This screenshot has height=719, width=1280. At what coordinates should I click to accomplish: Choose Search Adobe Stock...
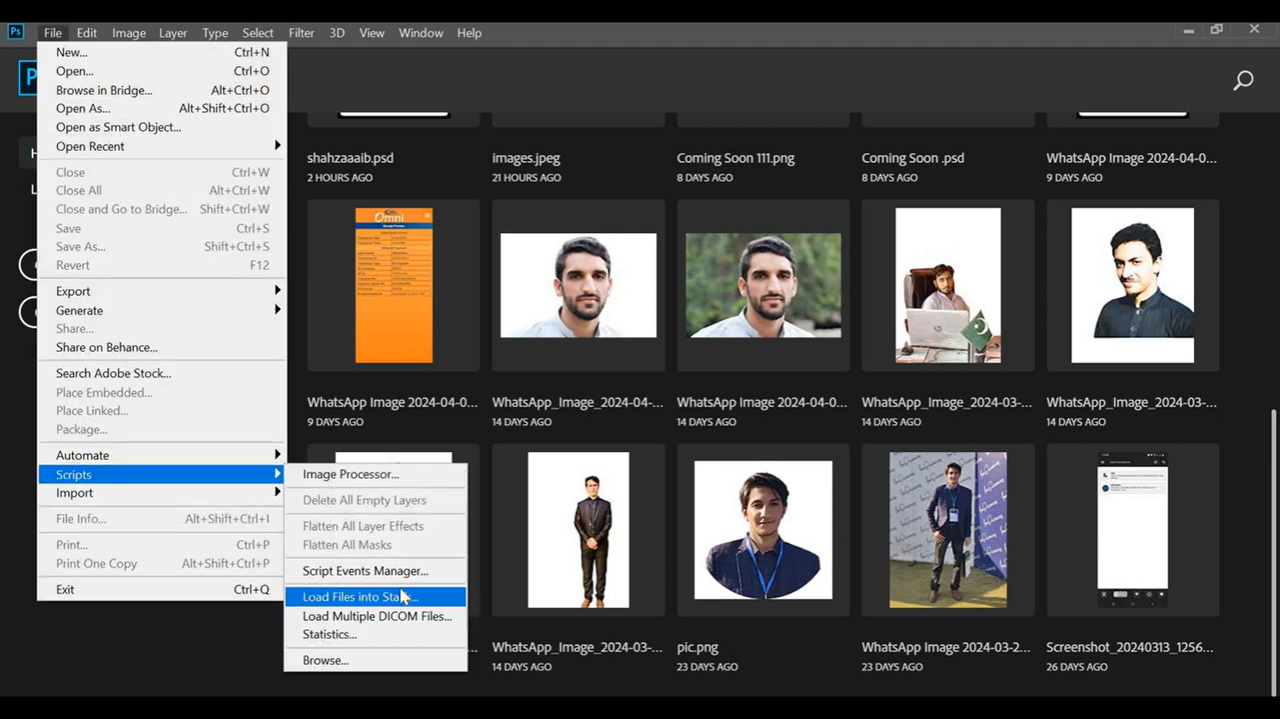(162, 373)
